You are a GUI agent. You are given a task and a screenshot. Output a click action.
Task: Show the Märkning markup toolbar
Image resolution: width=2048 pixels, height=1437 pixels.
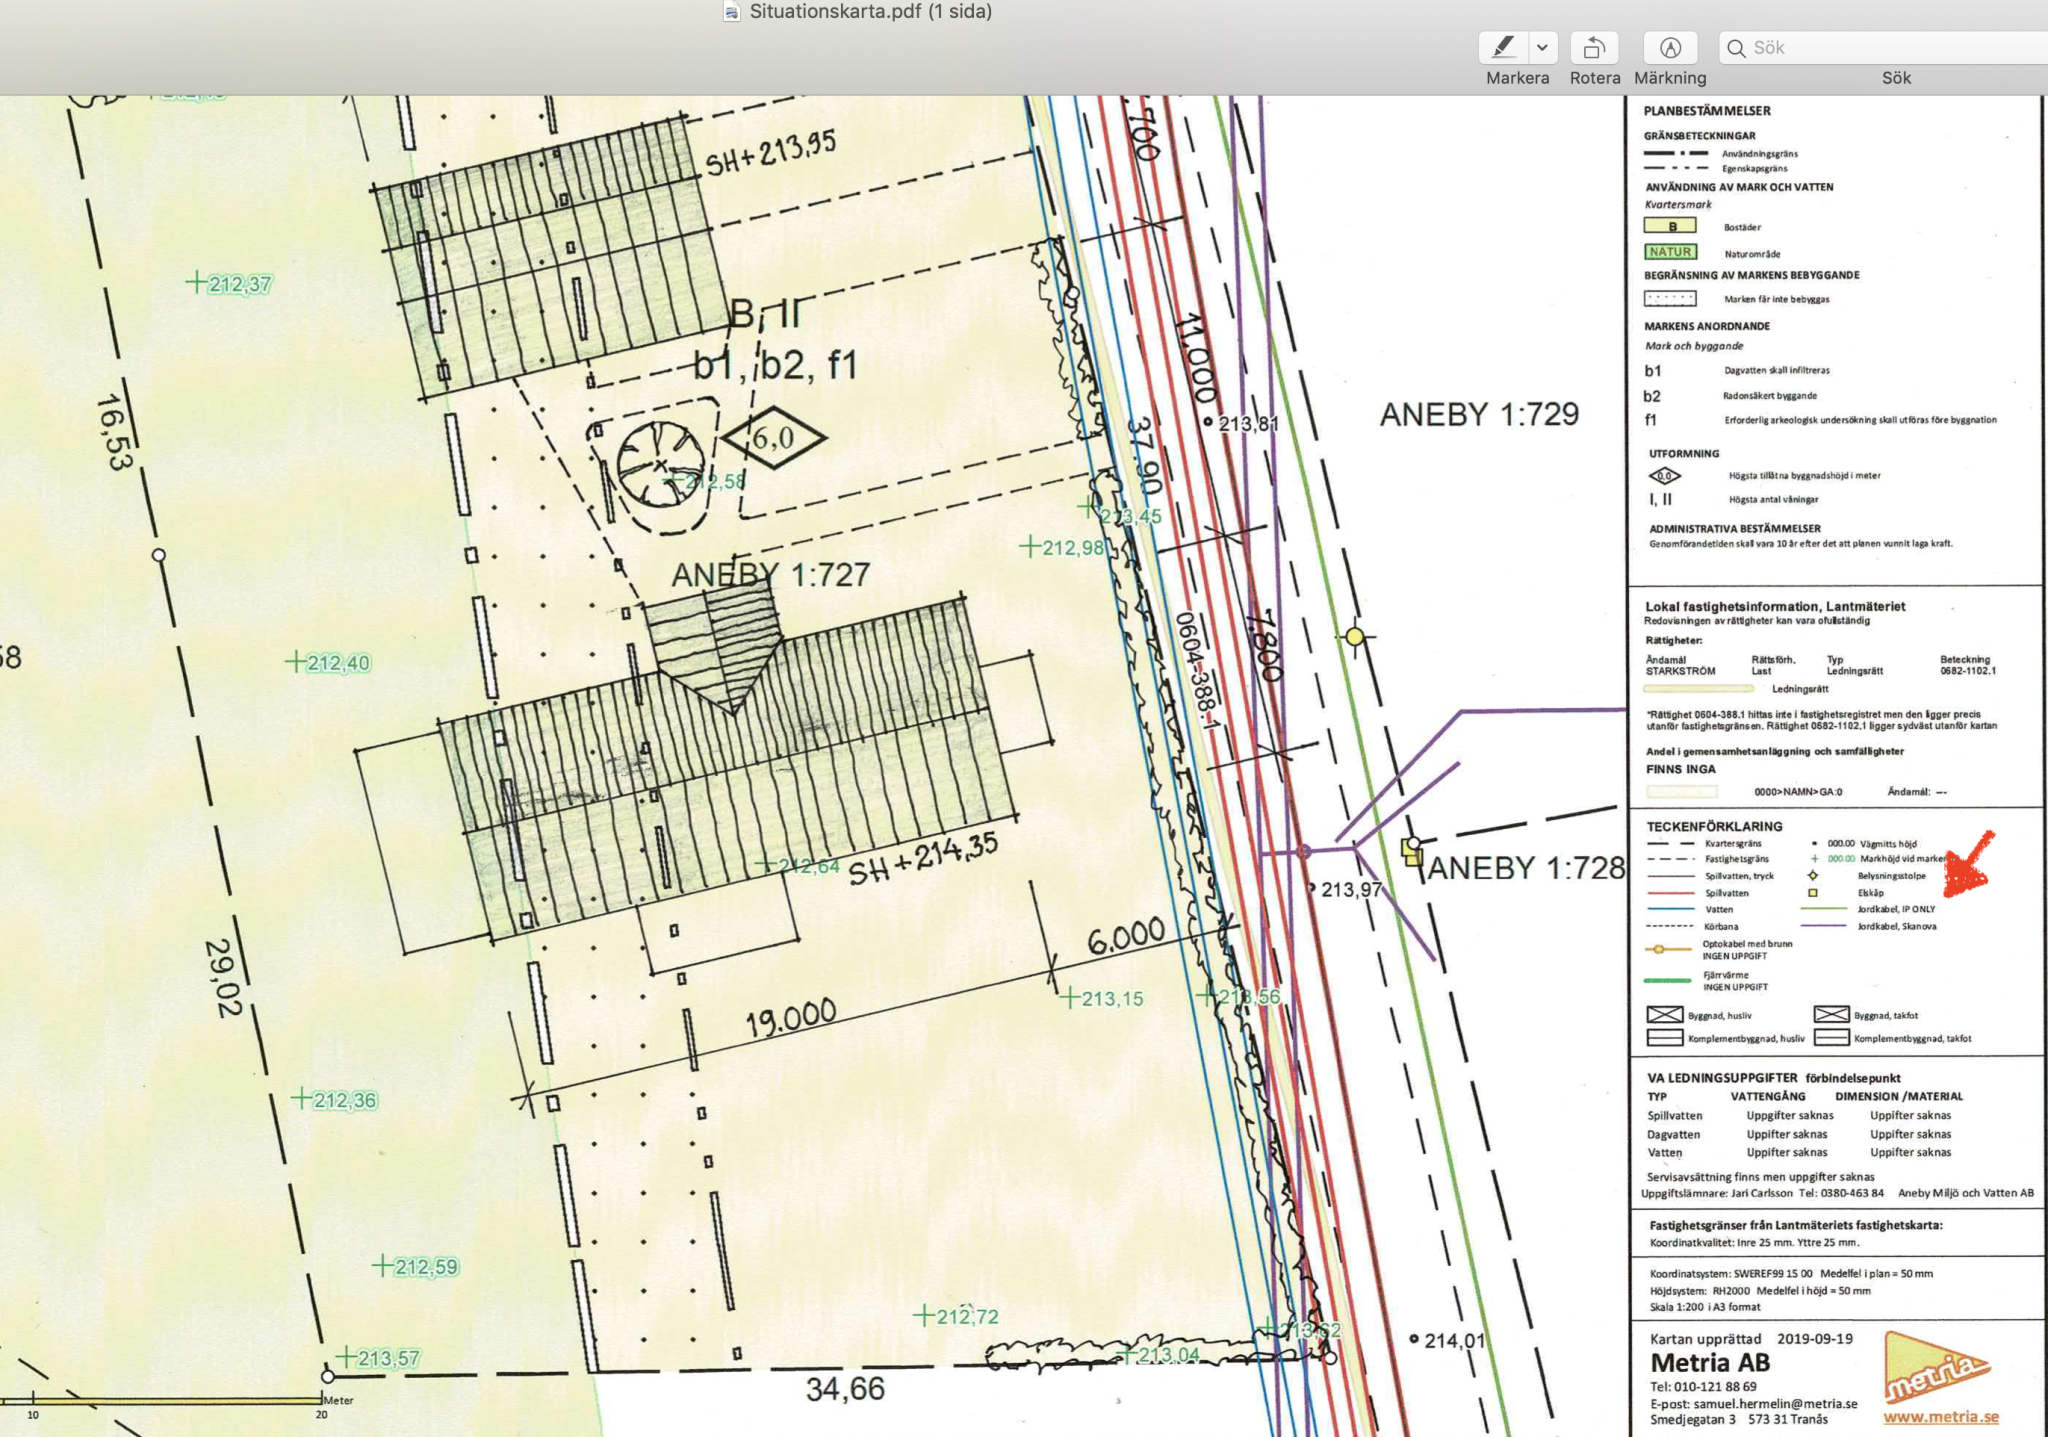[1670, 47]
